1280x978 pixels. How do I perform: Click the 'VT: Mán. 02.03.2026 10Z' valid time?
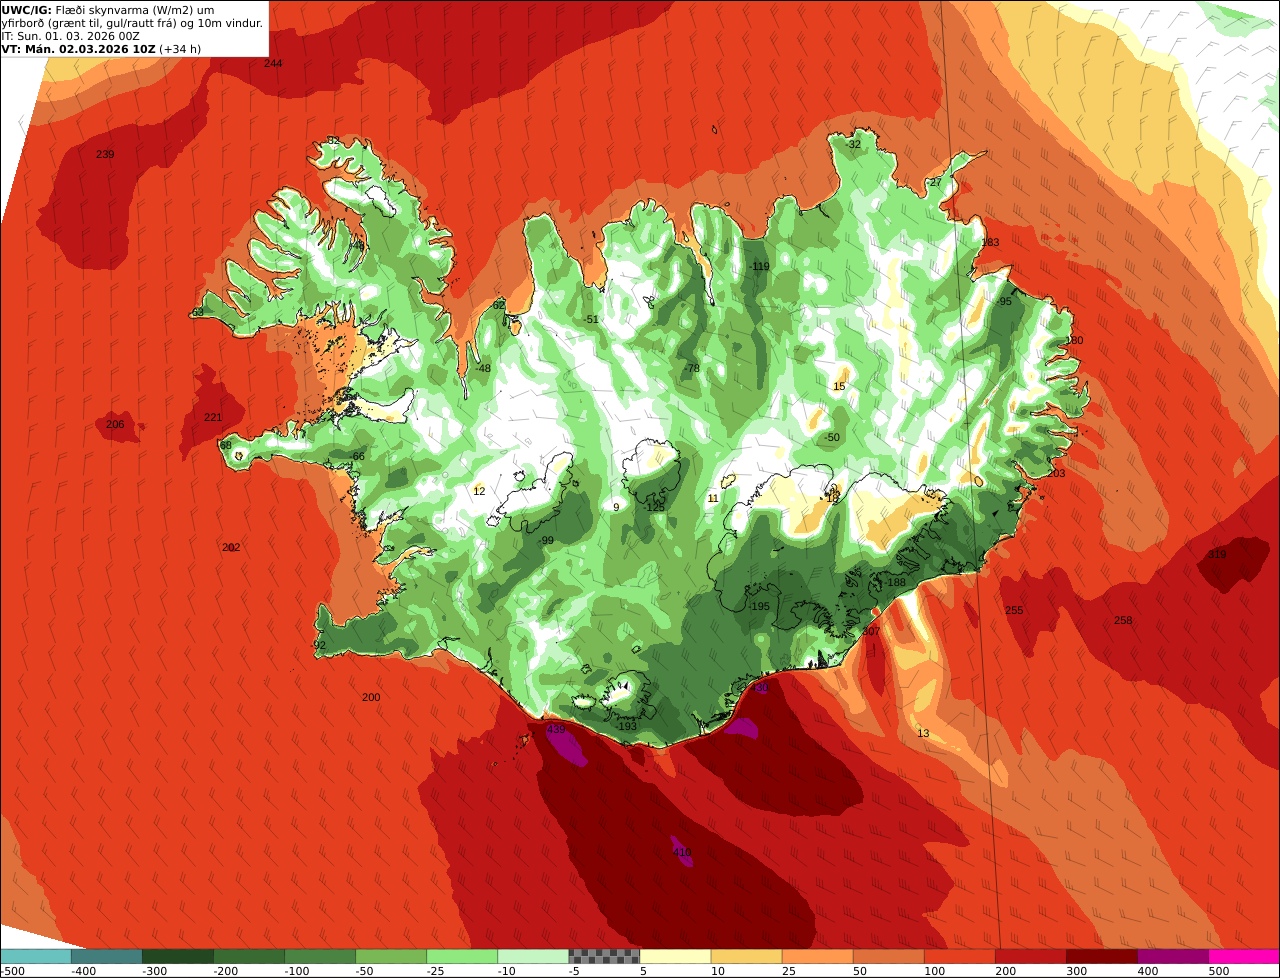click(x=102, y=49)
